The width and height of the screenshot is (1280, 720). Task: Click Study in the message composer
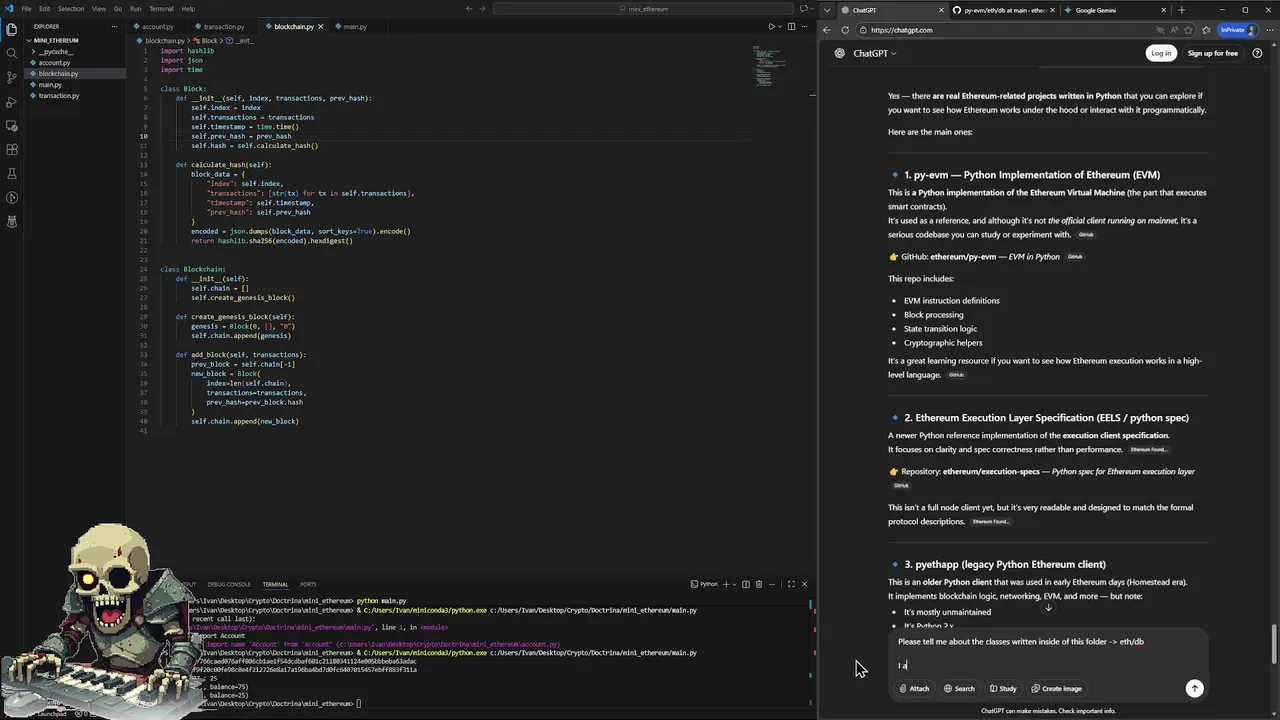coord(1003,688)
